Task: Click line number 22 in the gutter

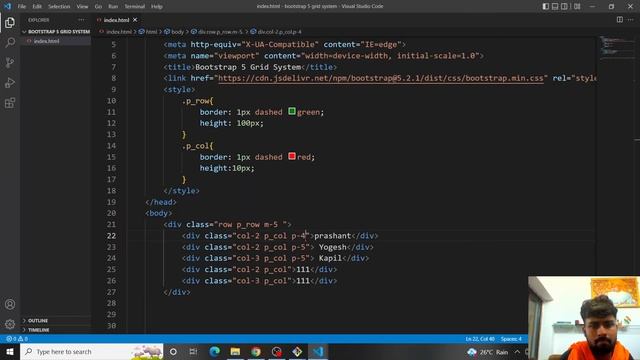Action: (111, 236)
